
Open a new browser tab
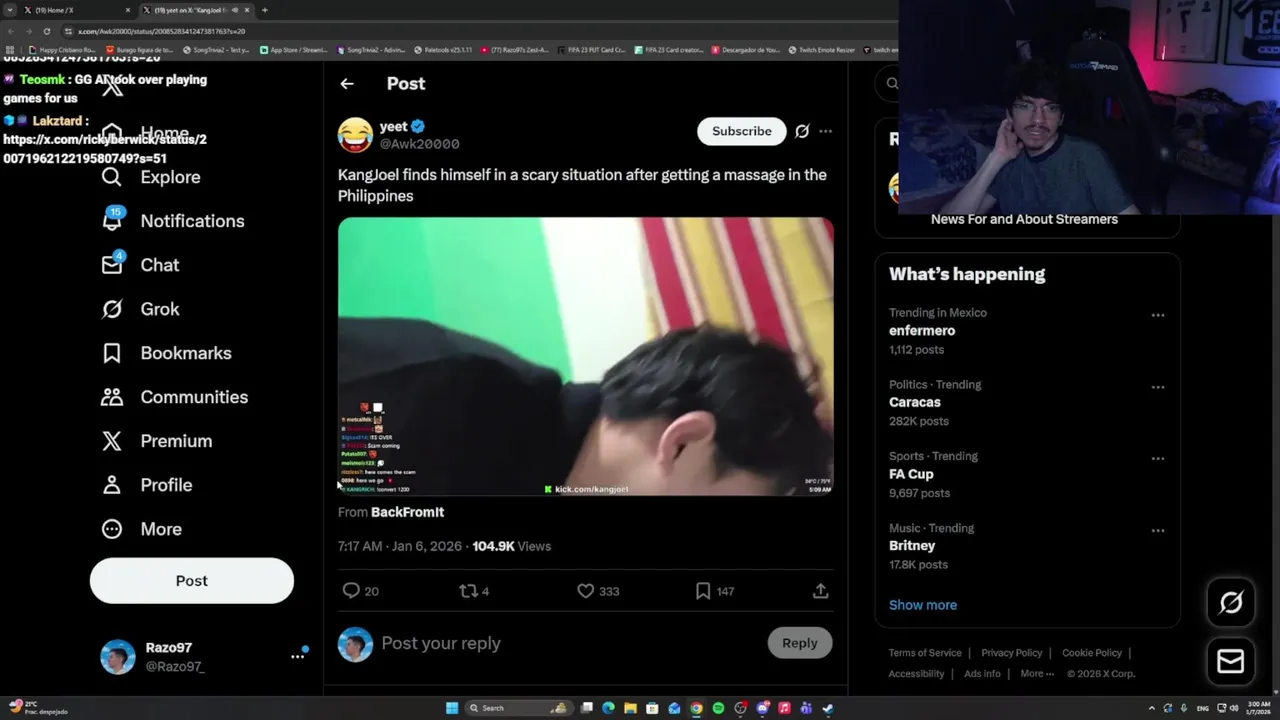pyautogui.click(x=264, y=10)
